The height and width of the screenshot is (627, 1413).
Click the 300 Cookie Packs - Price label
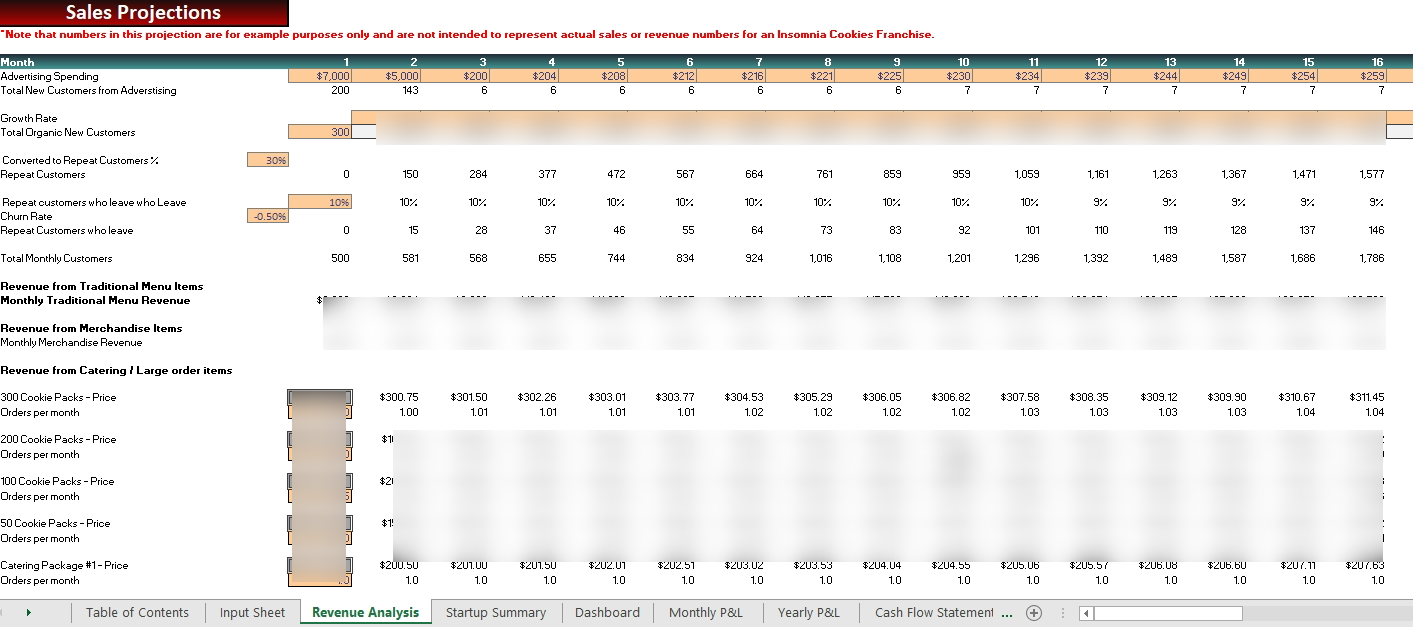58,397
